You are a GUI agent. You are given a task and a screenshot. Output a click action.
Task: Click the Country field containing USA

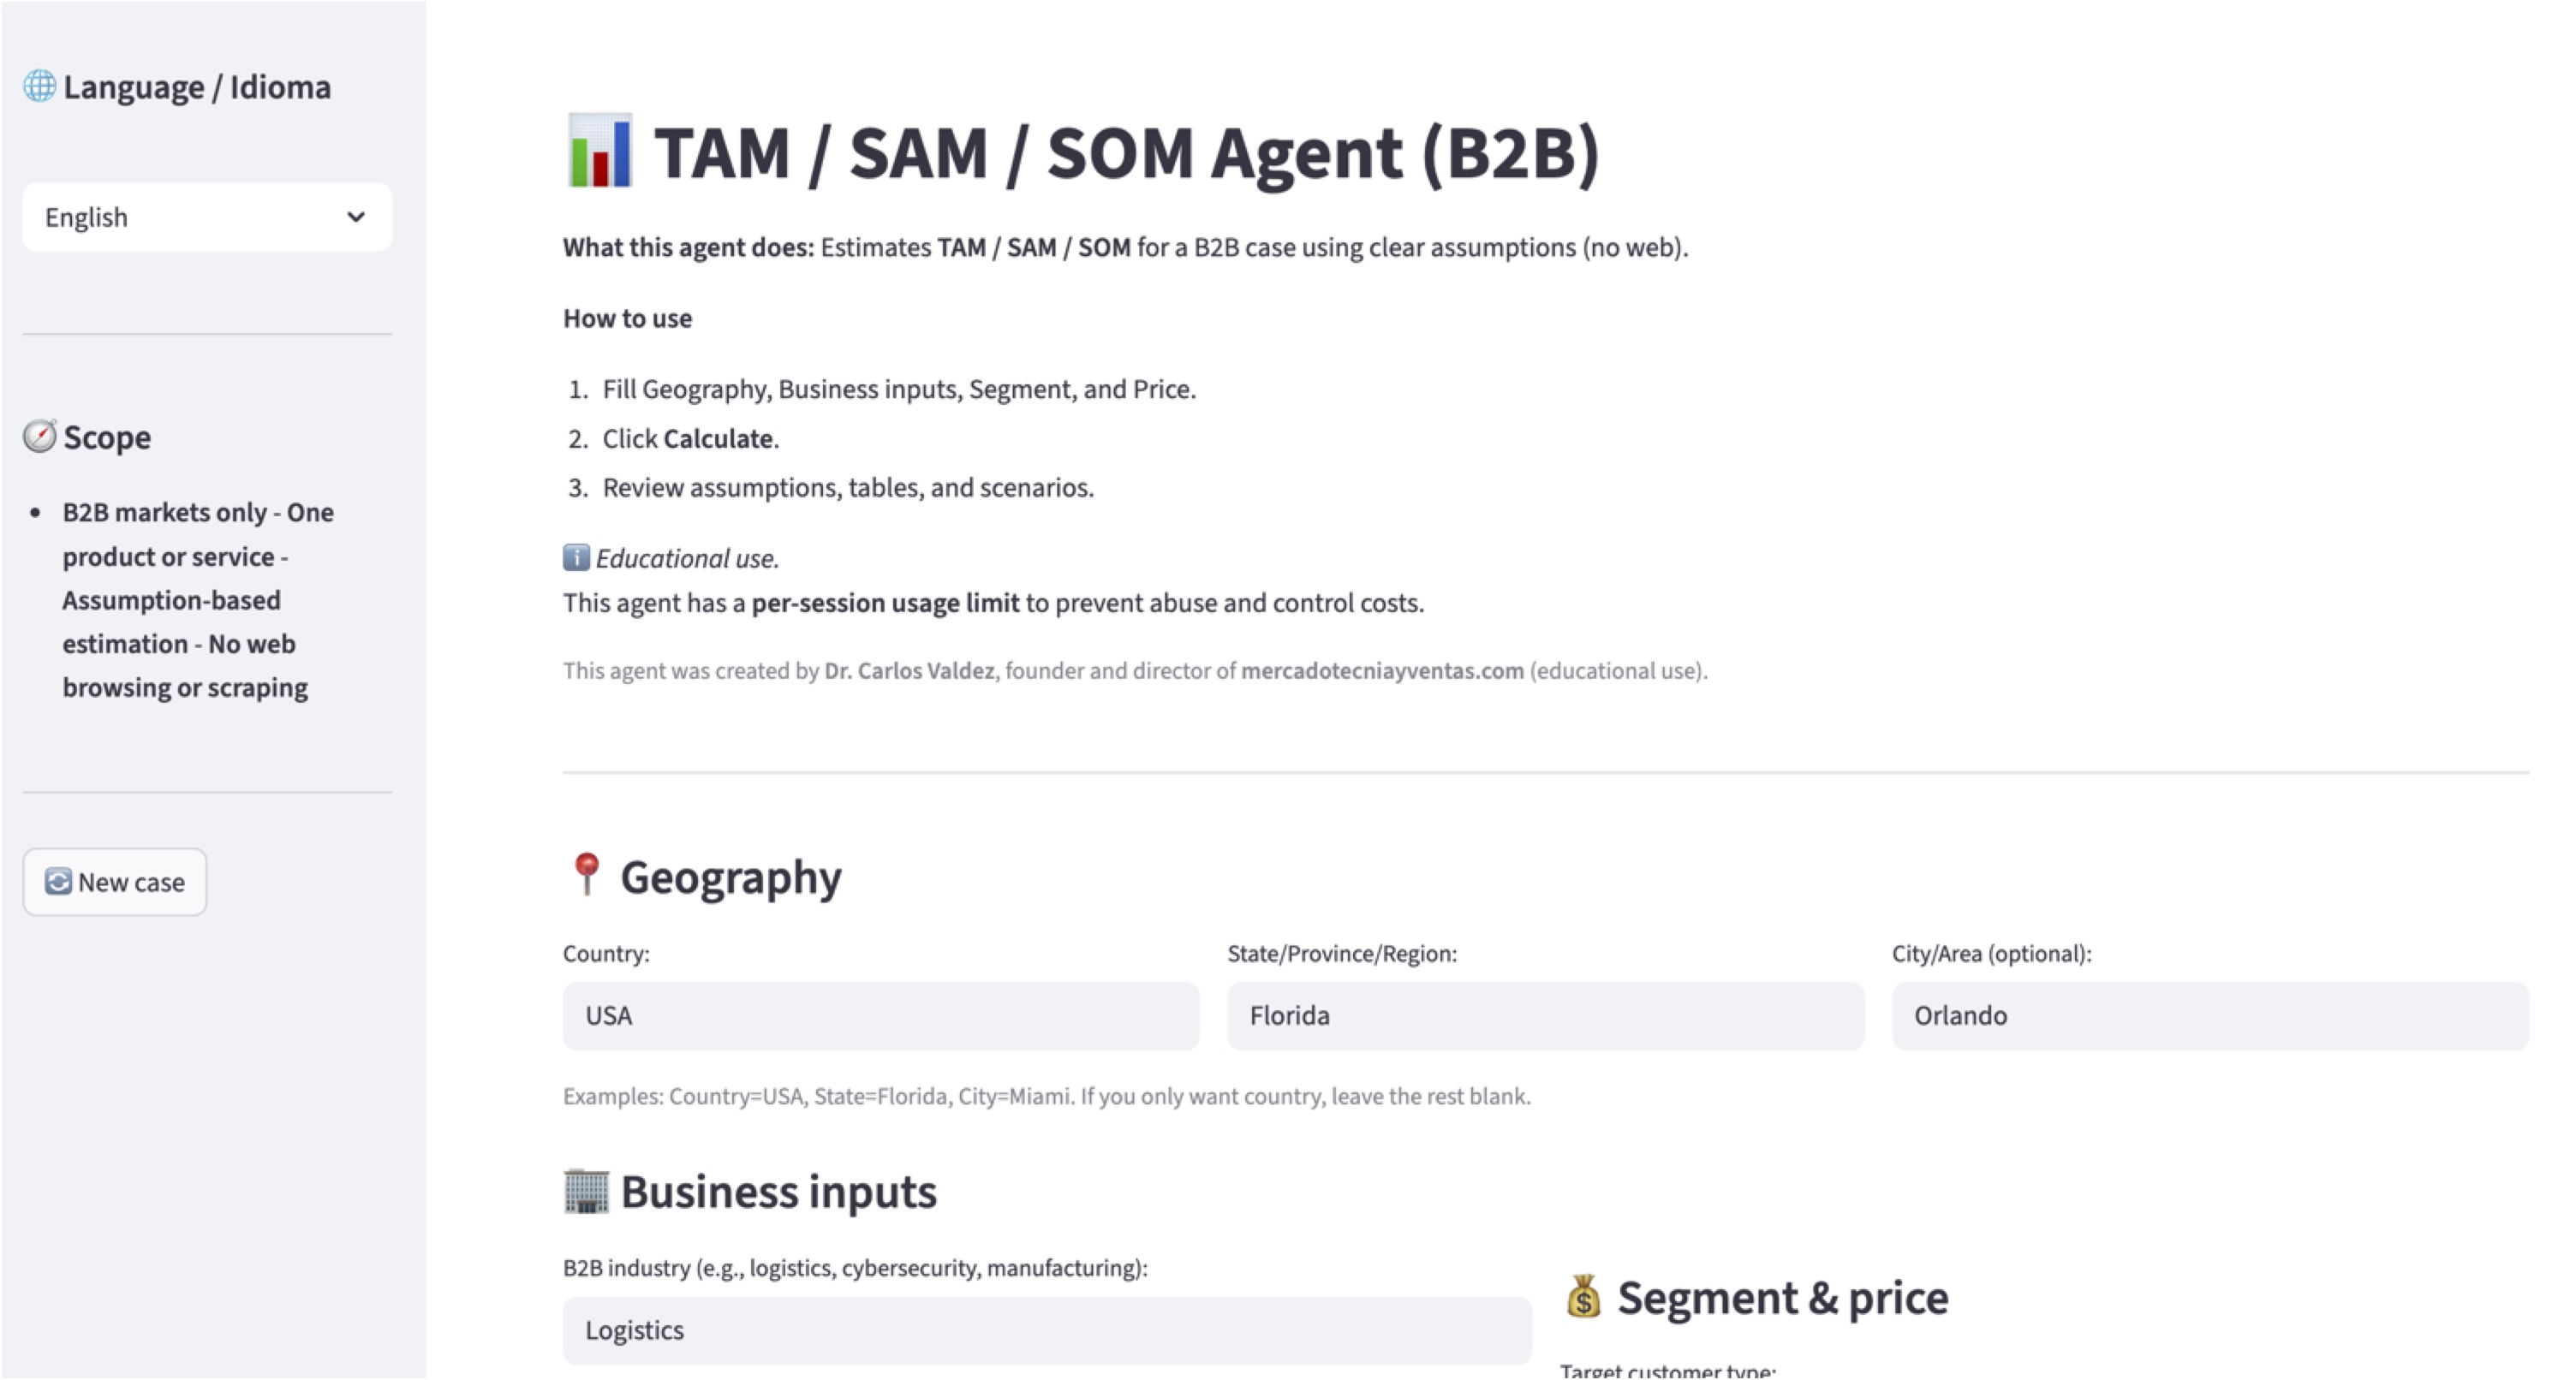click(x=880, y=1016)
